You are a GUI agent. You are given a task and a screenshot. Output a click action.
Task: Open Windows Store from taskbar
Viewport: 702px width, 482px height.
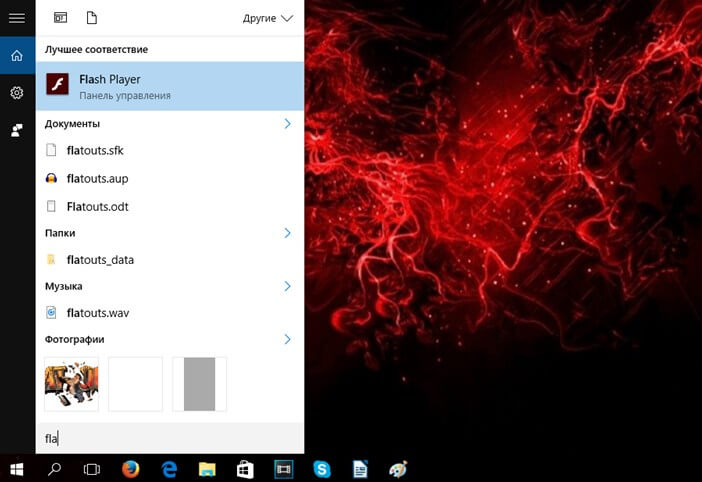point(245,468)
